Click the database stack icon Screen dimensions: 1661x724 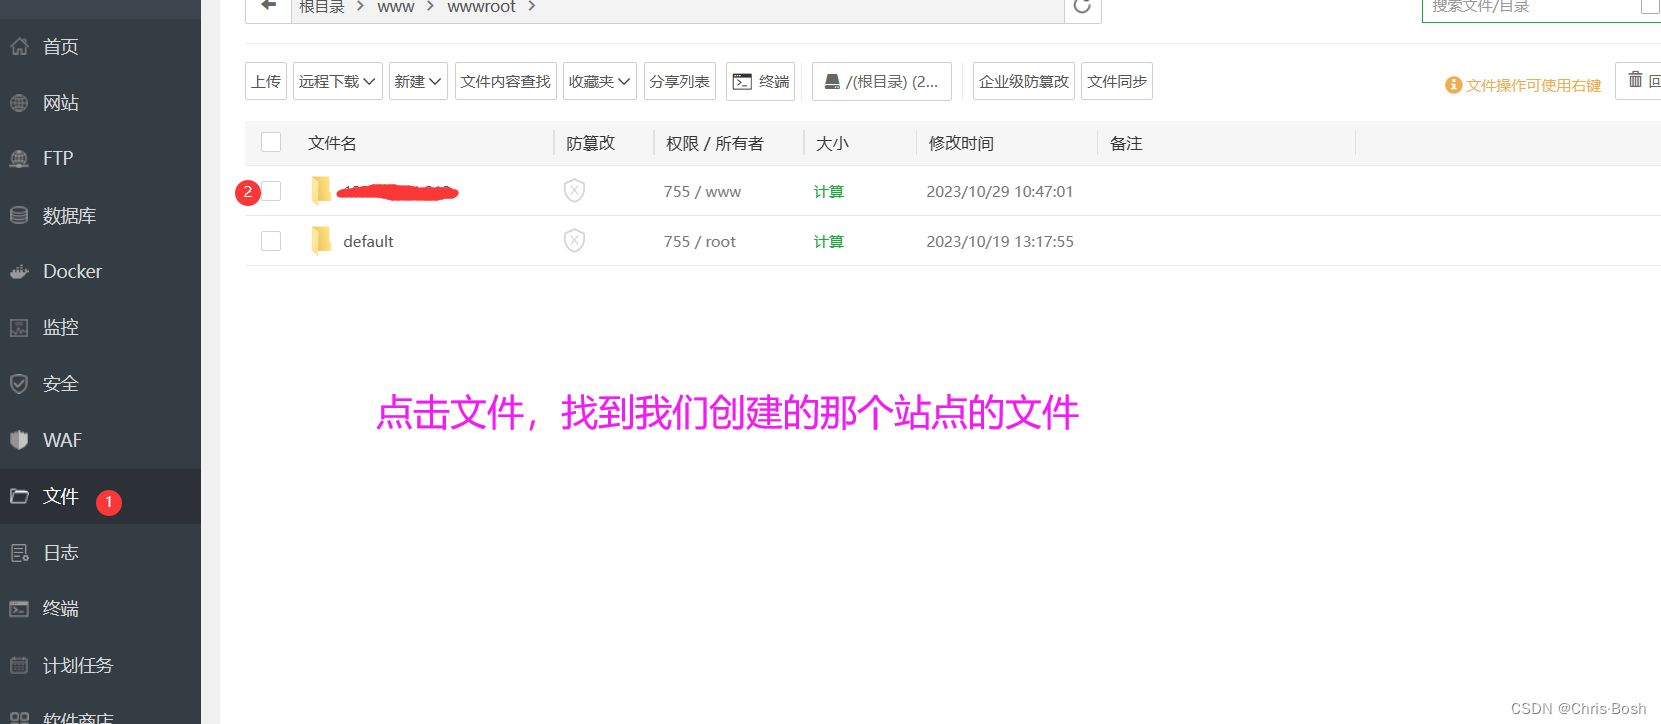click(19, 215)
